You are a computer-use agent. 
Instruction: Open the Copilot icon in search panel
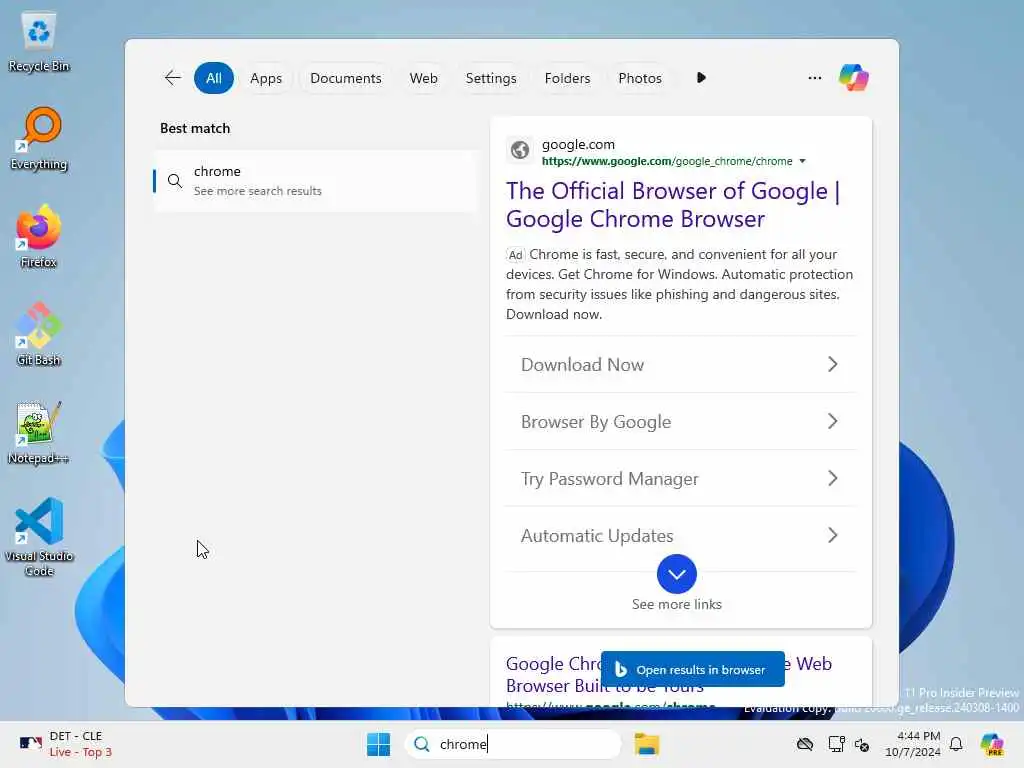pyautogui.click(x=854, y=78)
